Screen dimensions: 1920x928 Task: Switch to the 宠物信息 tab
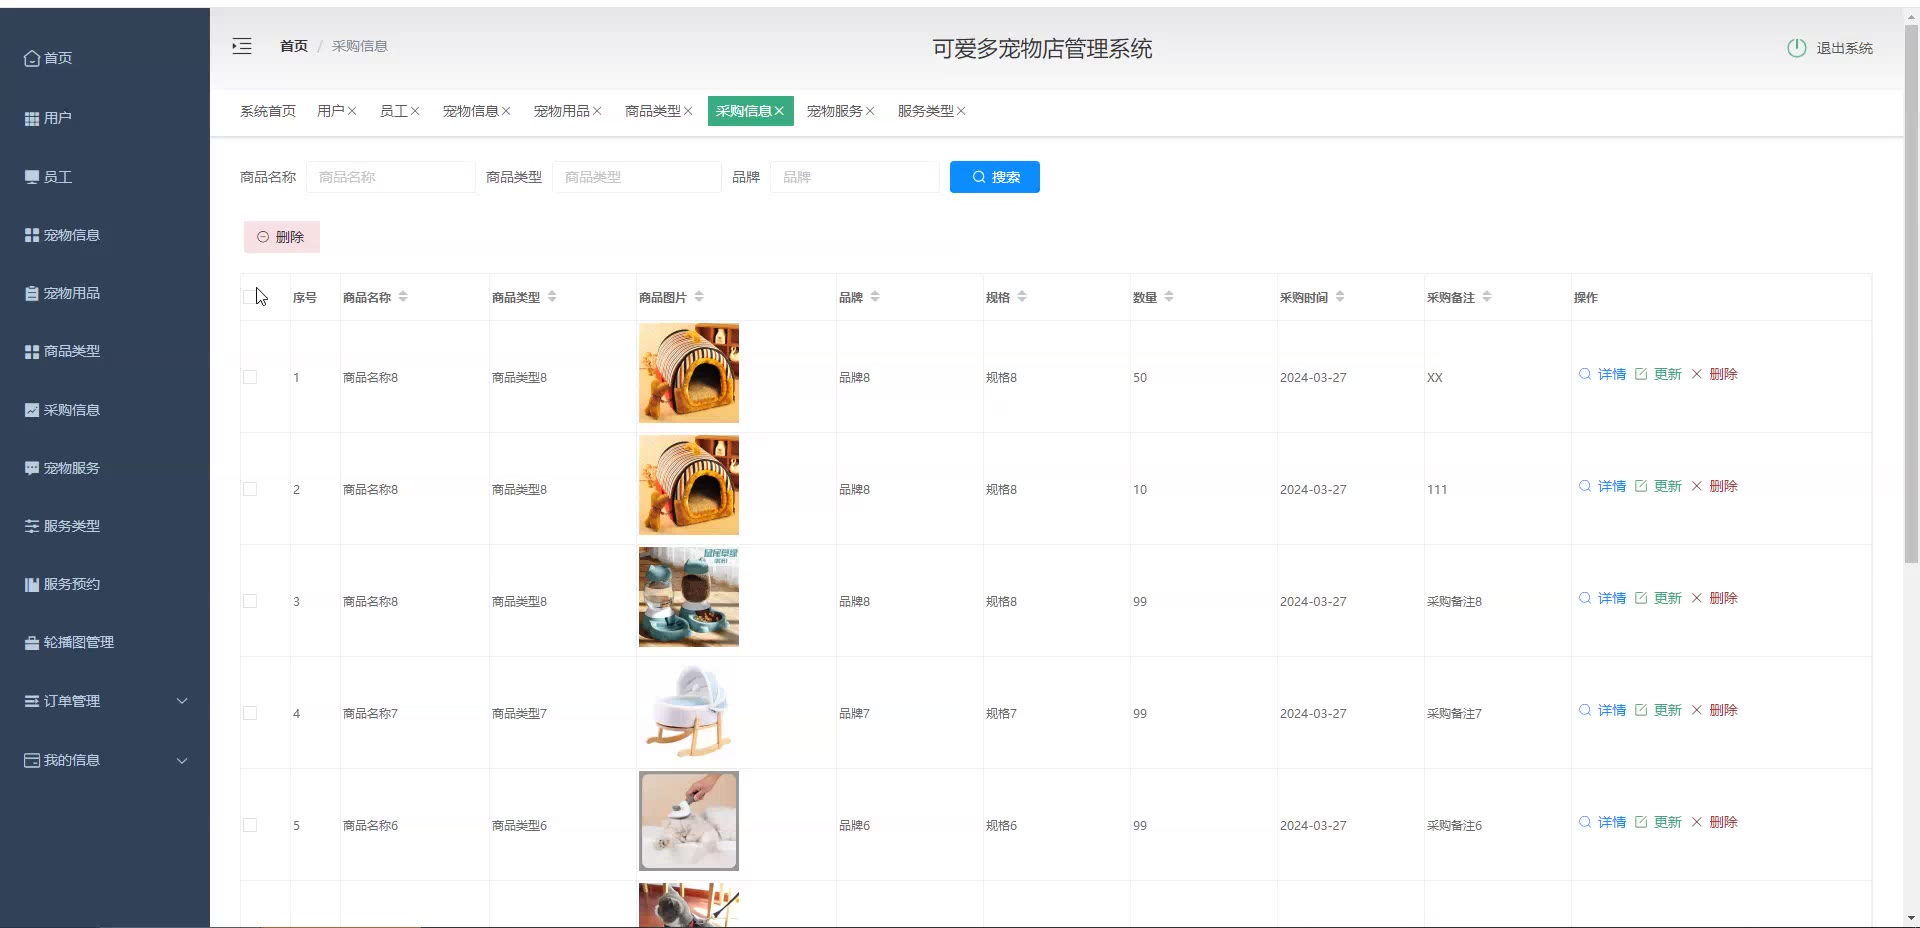pos(471,111)
